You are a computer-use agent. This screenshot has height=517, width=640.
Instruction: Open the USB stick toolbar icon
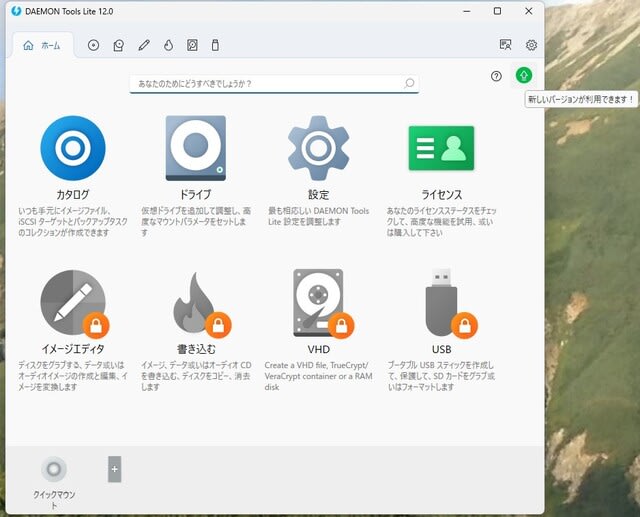pyautogui.click(x=215, y=45)
